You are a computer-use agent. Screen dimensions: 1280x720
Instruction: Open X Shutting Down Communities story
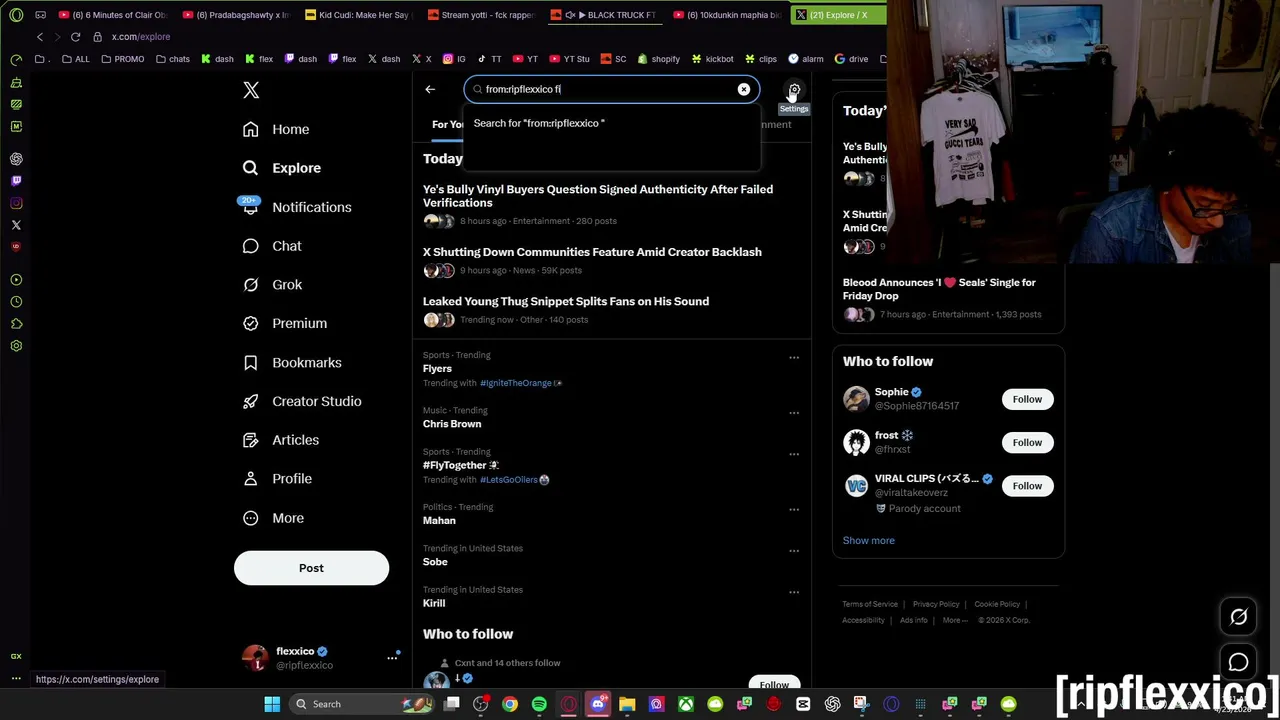tap(592, 252)
